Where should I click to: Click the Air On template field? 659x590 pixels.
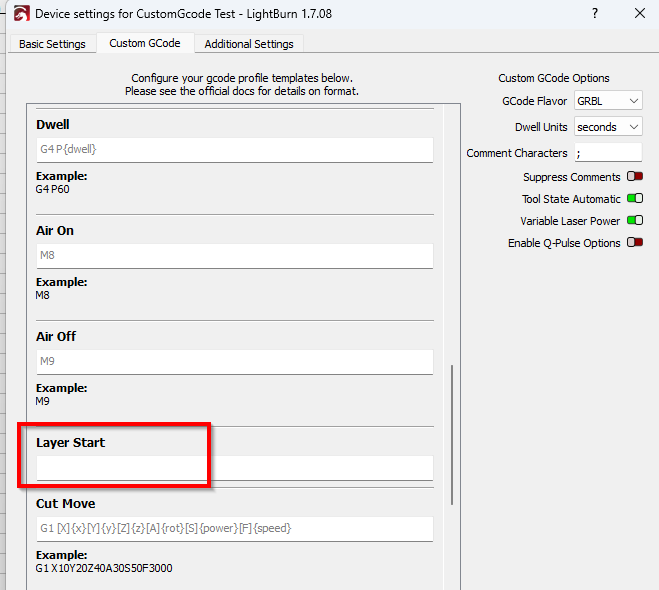pos(235,255)
